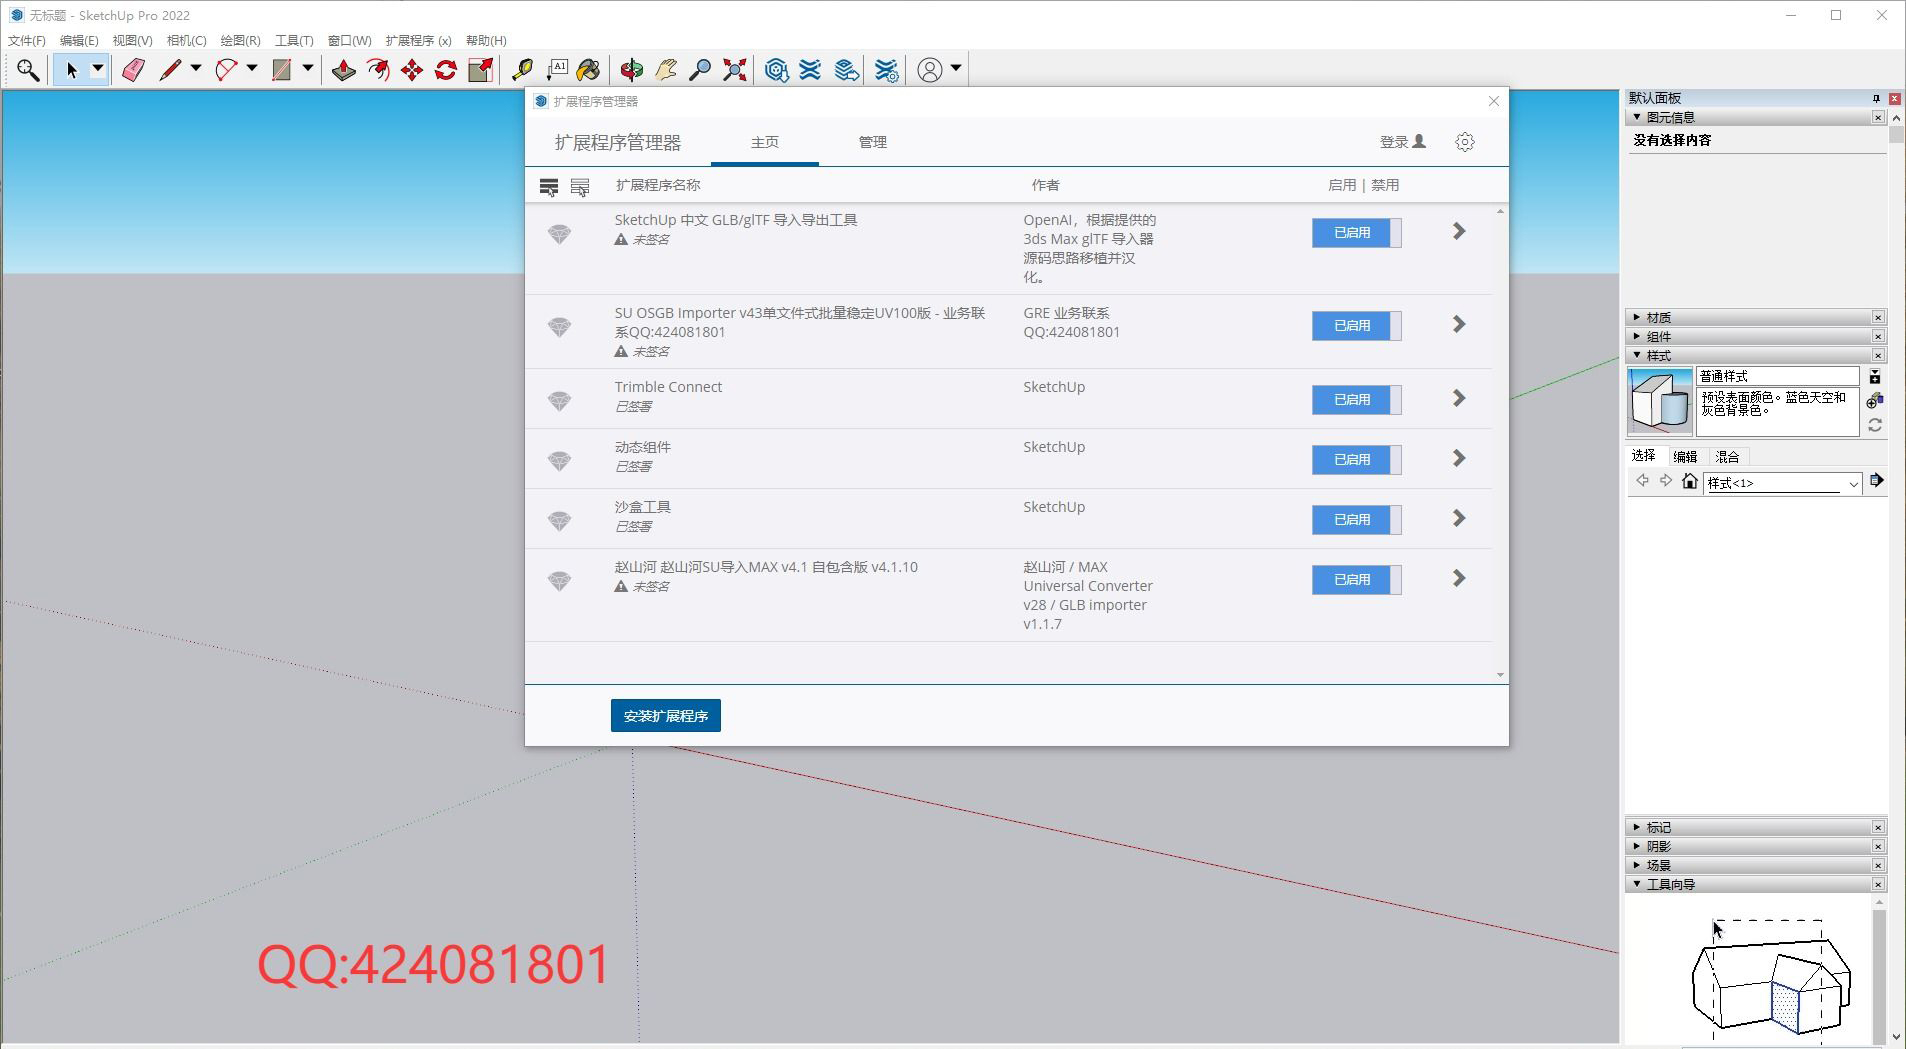Open Extension Manager toolbar icon
The height and width of the screenshot is (1049, 1906).
pyautogui.click(x=886, y=70)
